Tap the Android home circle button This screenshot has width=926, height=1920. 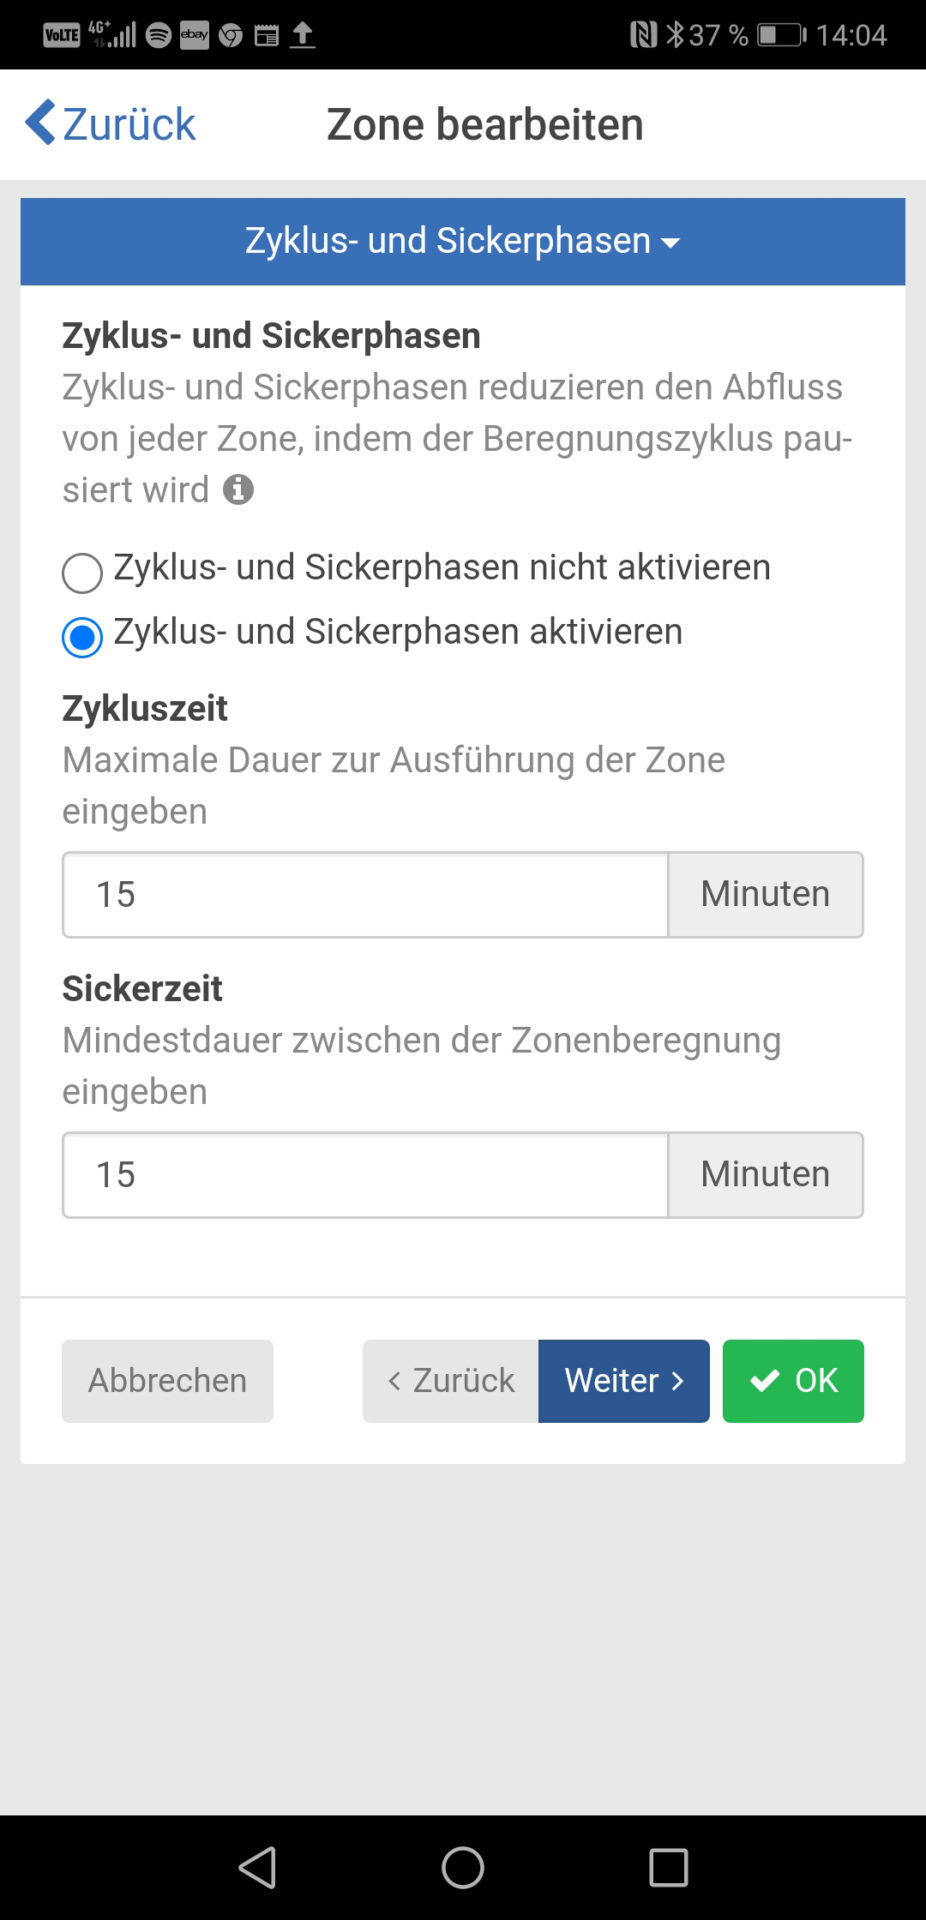463,1867
